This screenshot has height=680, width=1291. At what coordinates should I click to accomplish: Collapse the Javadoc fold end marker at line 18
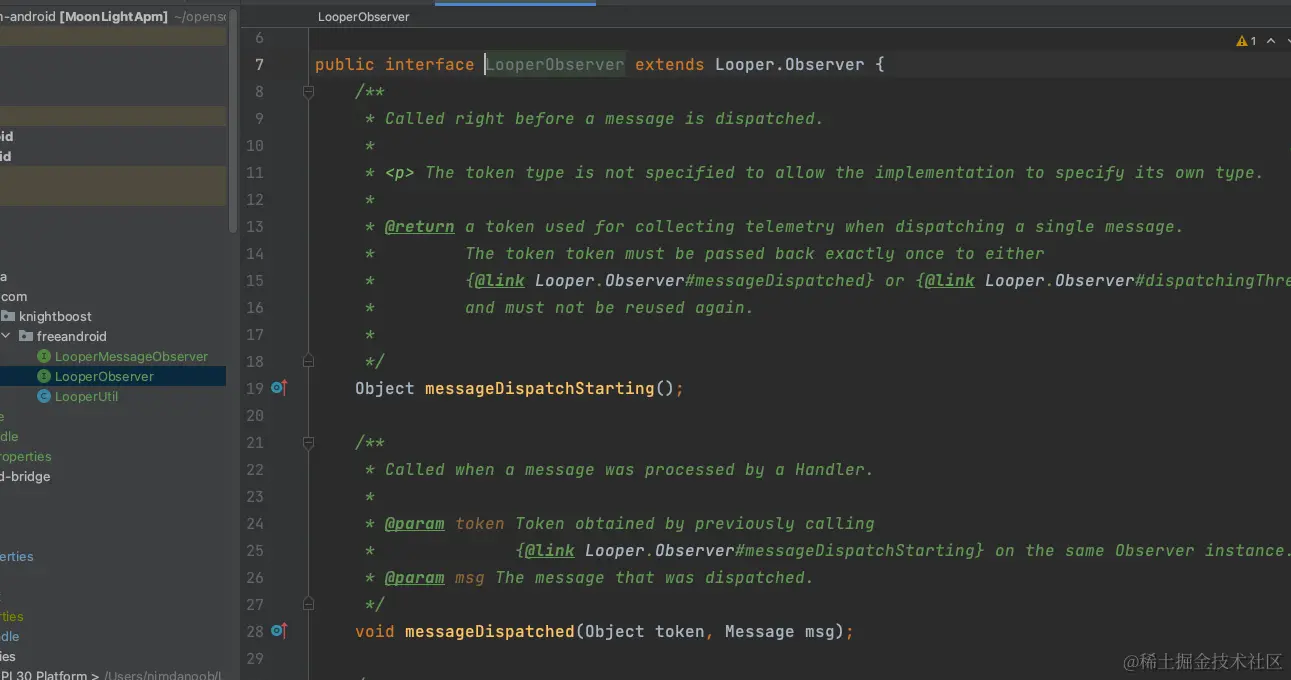pos(308,361)
